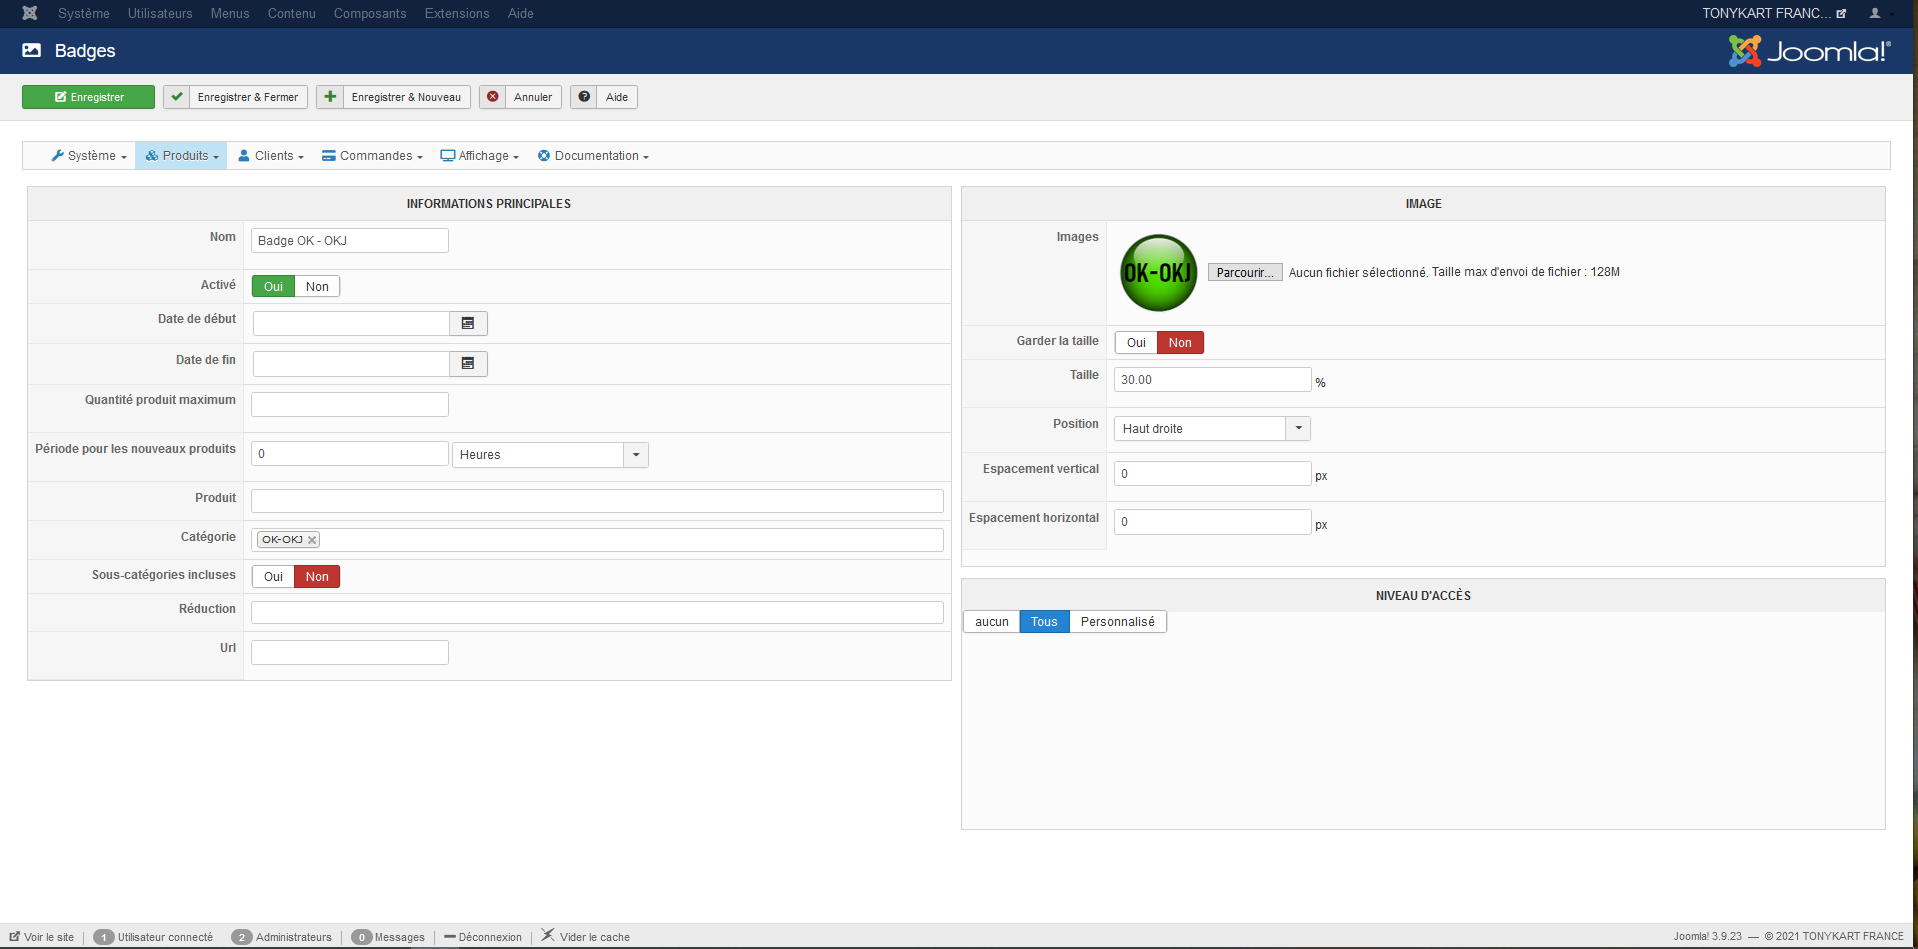Click Parcourir... to choose image file
Viewport: 1918px width, 949px height.
tap(1245, 272)
